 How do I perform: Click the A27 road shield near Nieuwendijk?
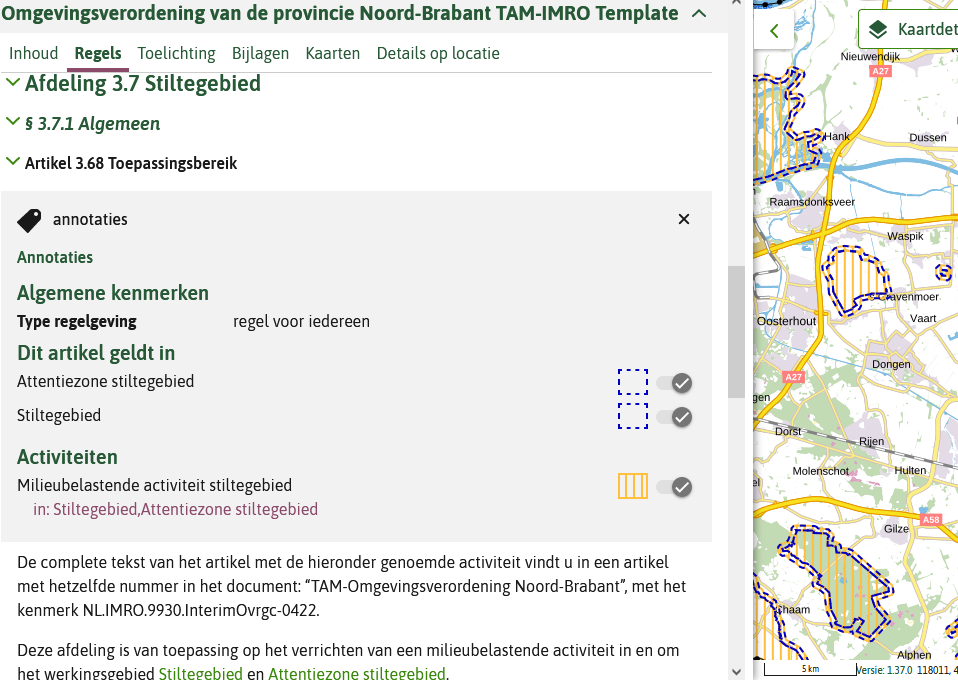880,71
